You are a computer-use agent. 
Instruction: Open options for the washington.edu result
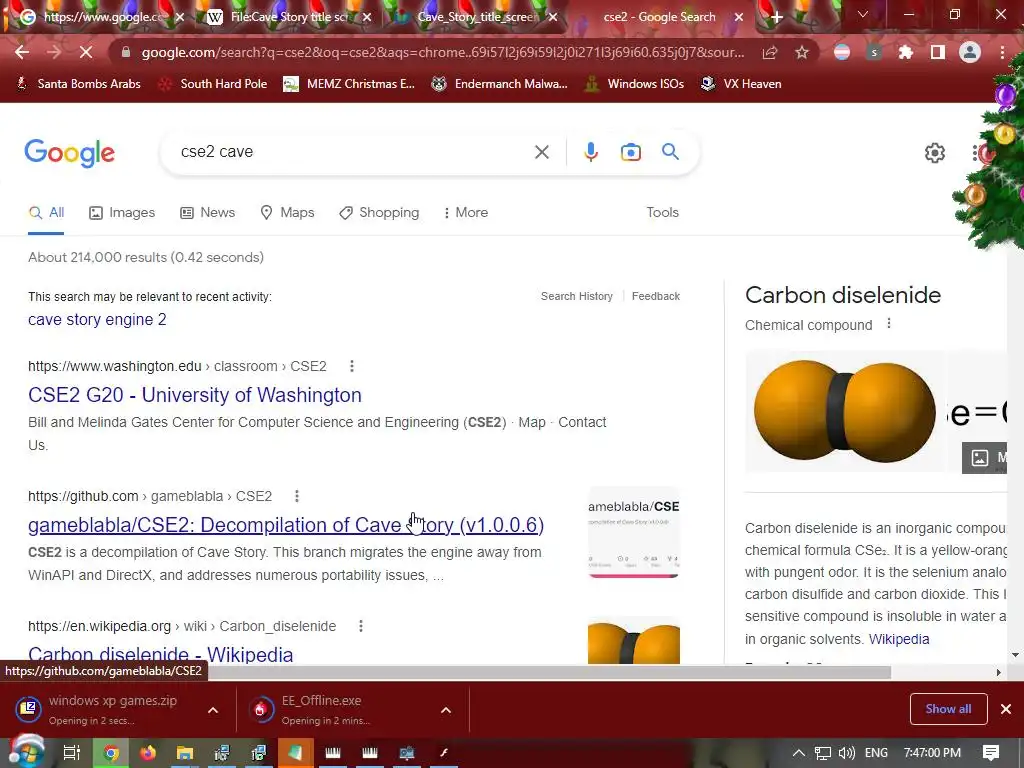[352, 366]
